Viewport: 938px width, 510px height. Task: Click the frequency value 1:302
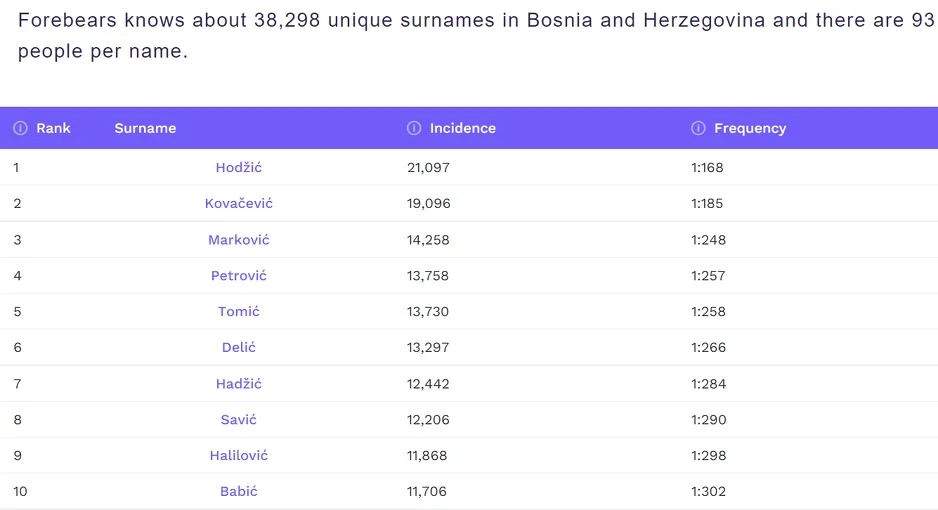click(x=708, y=491)
